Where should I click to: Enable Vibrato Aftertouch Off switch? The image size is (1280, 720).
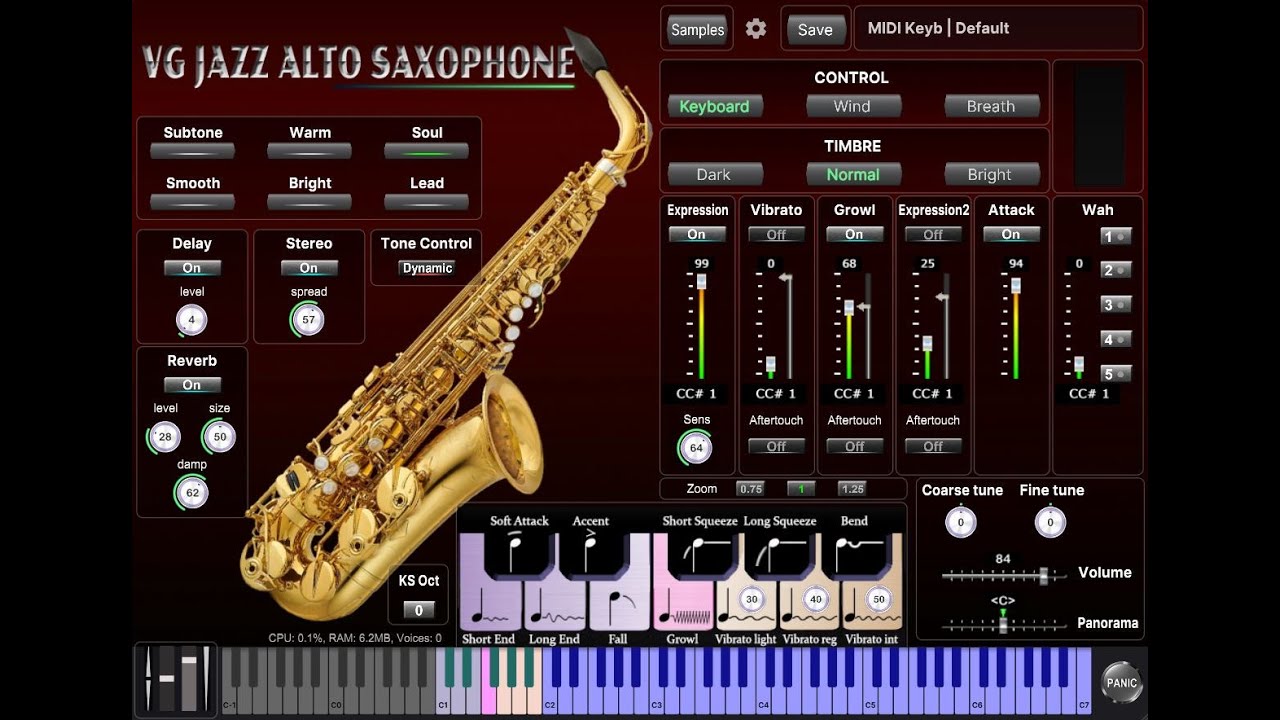coord(776,446)
